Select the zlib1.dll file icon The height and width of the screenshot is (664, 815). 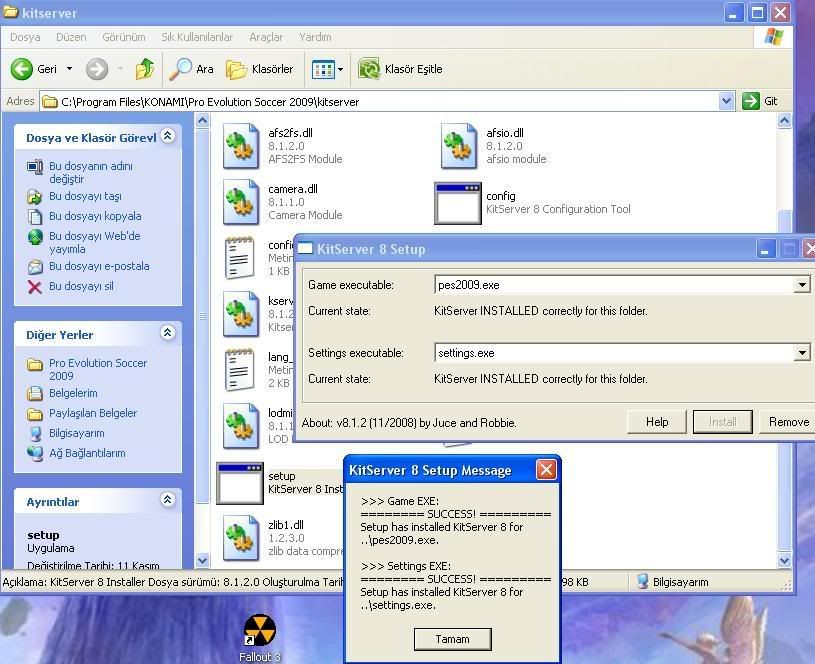pos(241,538)
